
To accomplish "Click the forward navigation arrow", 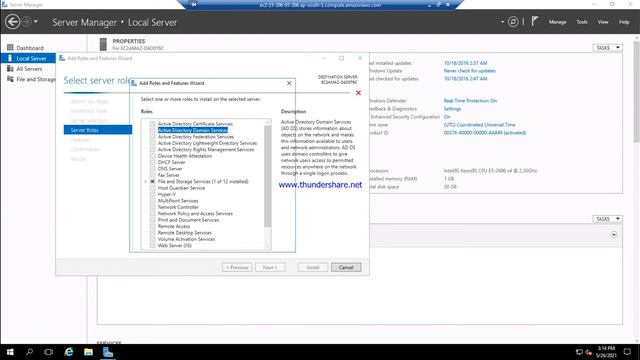I will point(26,22).
